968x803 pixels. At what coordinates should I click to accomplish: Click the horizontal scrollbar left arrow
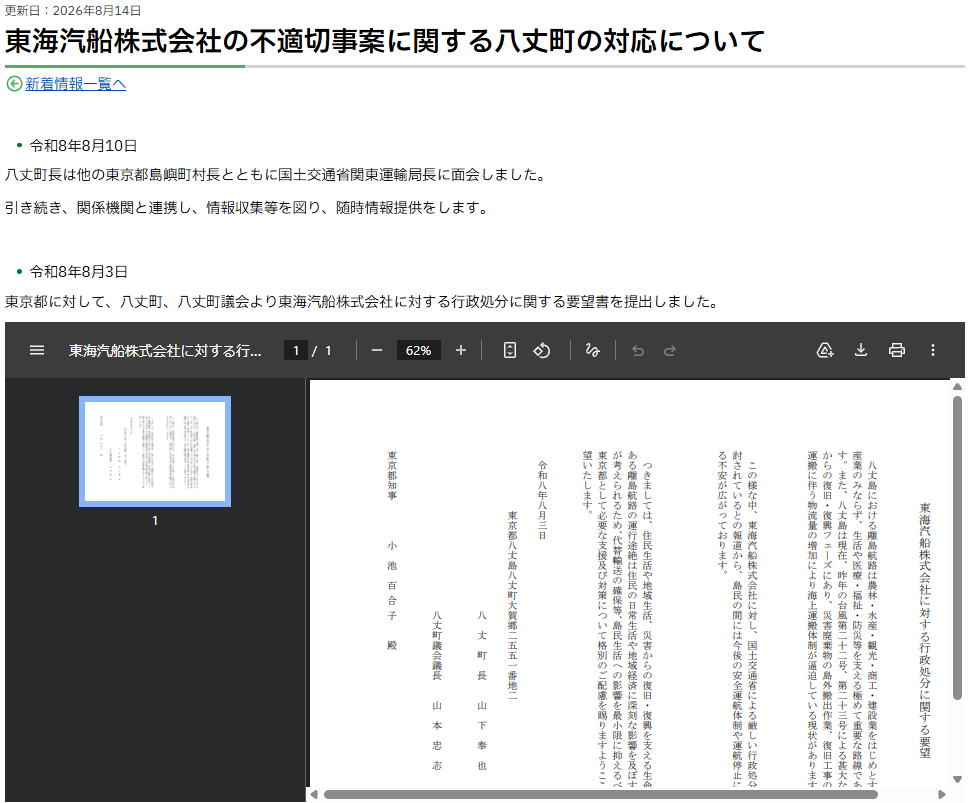pos(314,794)
